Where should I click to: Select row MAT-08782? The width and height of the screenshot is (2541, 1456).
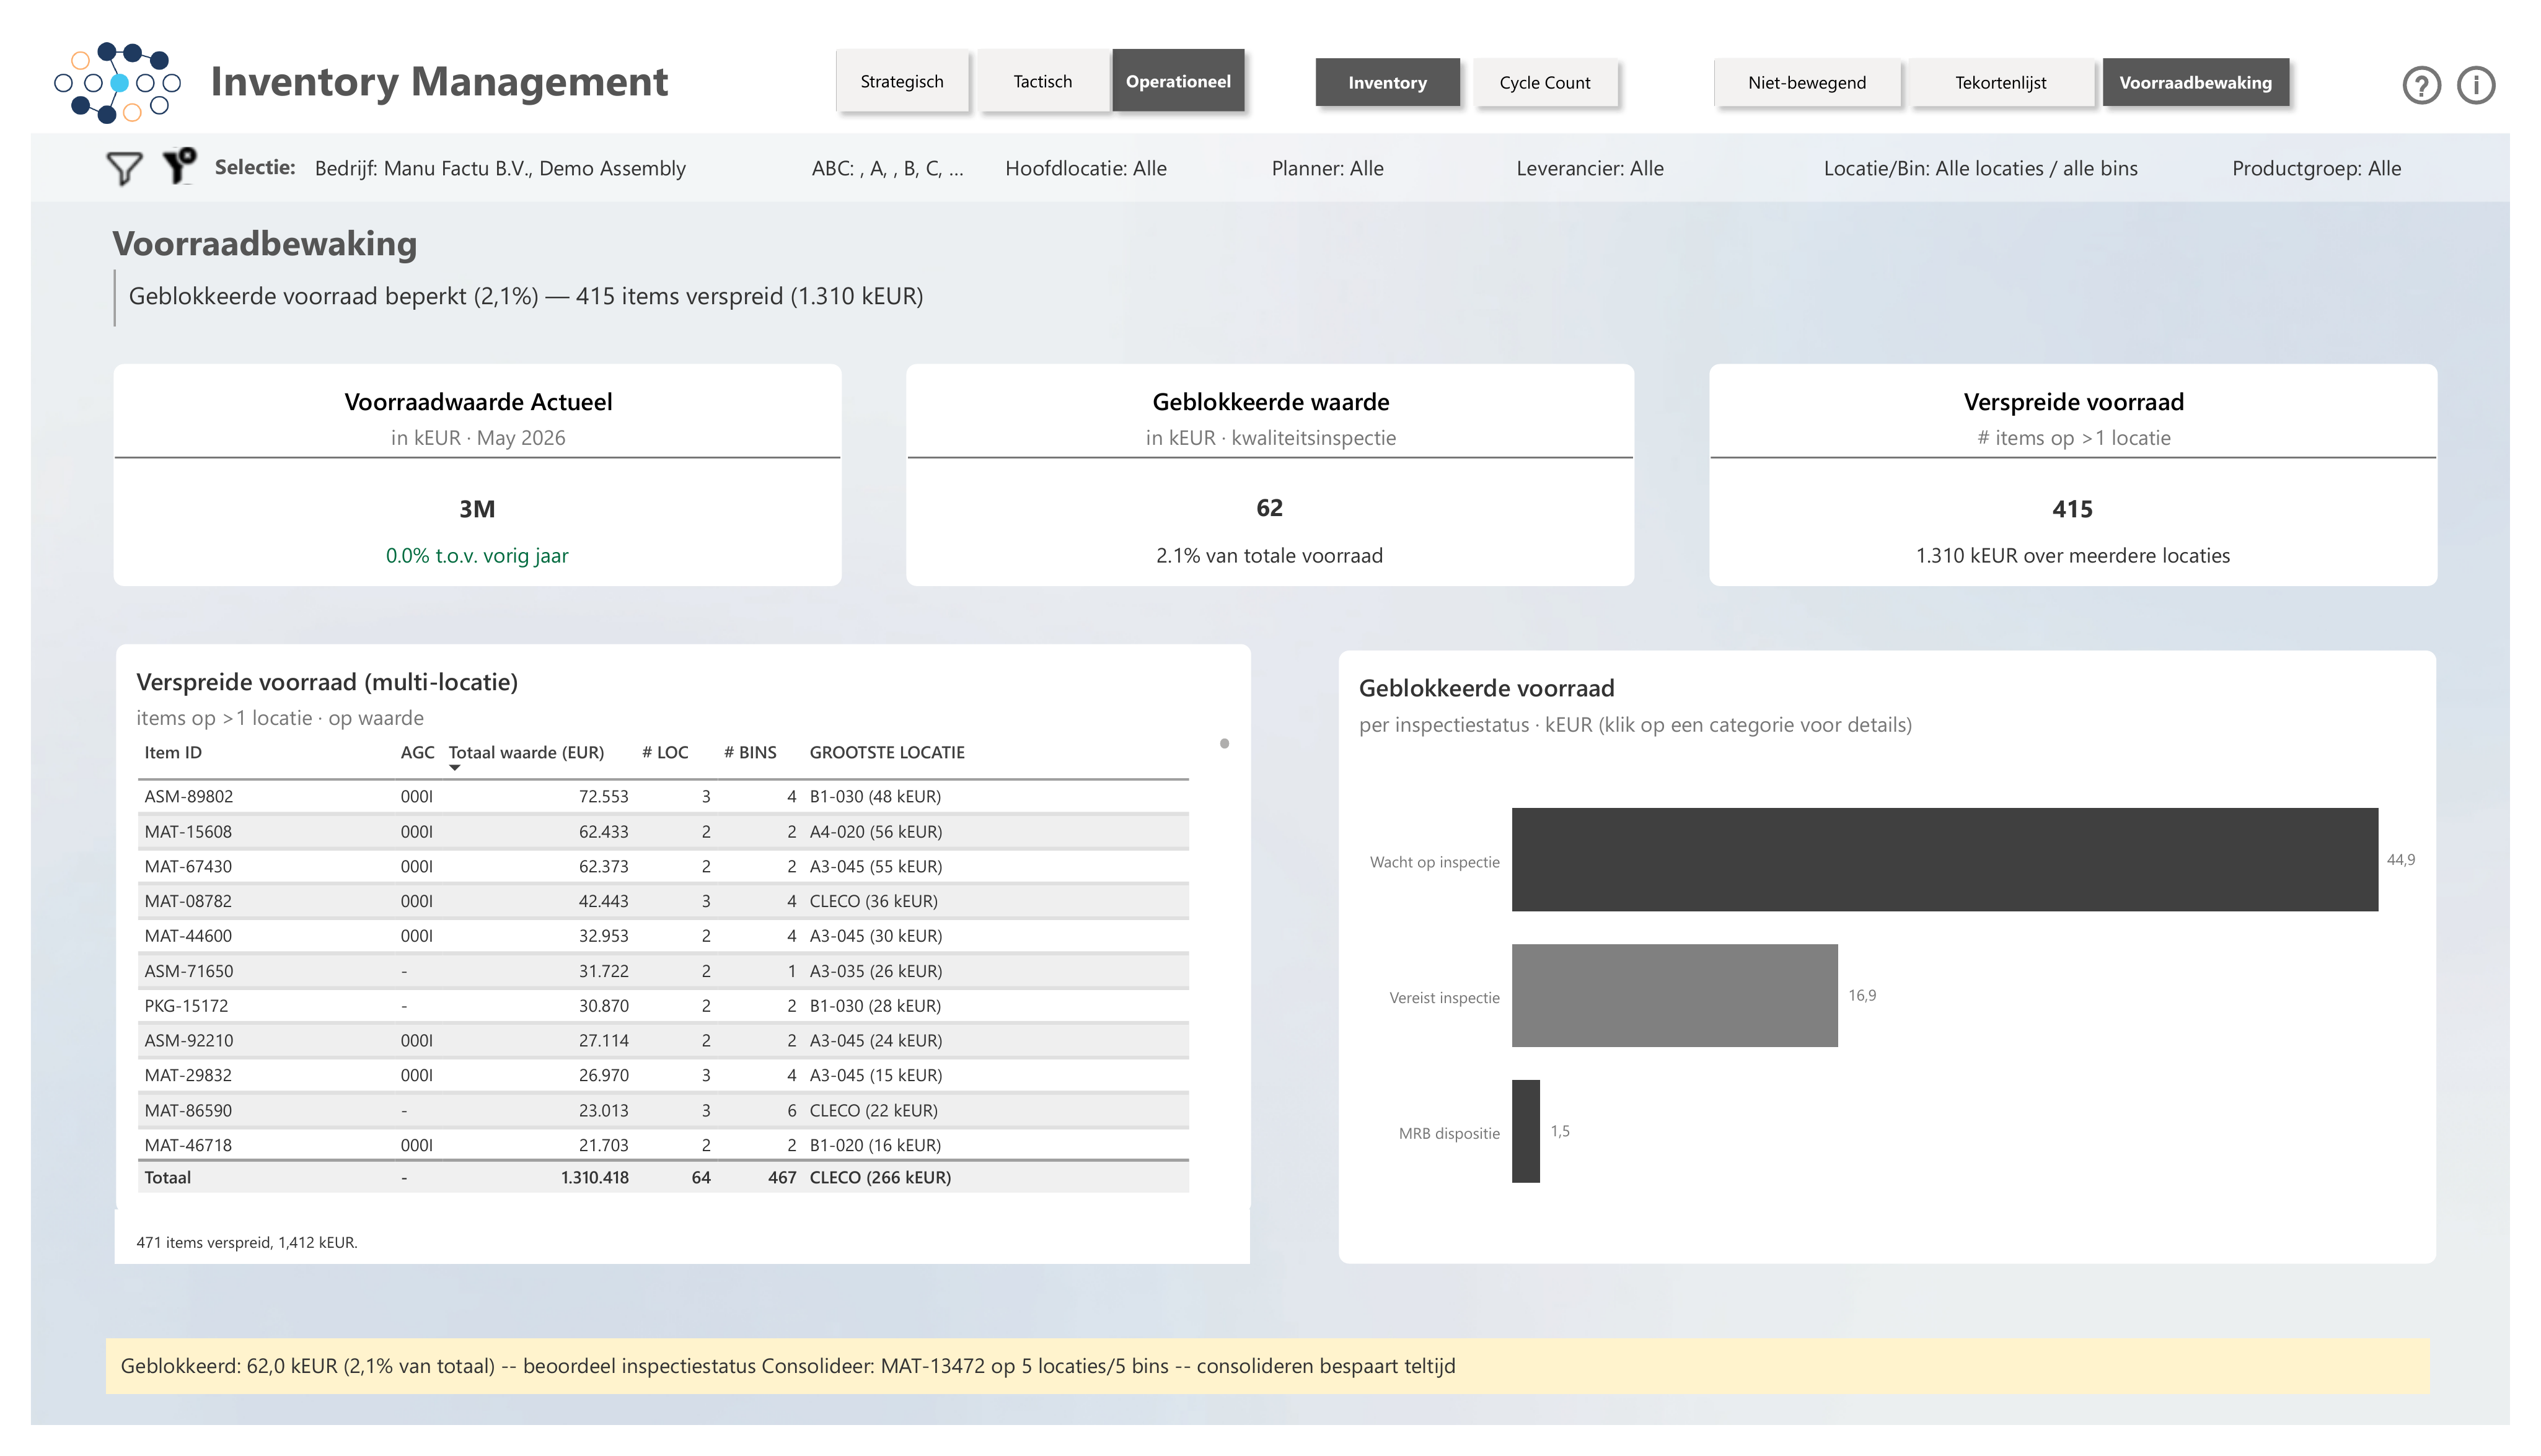click(663, 901)
